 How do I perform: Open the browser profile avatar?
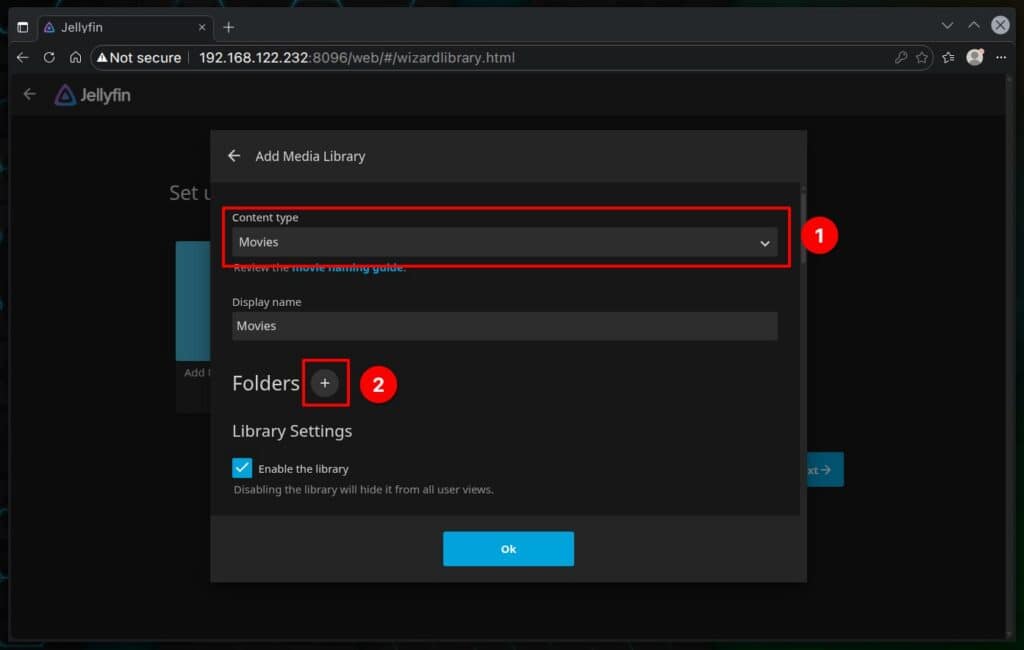975,57
